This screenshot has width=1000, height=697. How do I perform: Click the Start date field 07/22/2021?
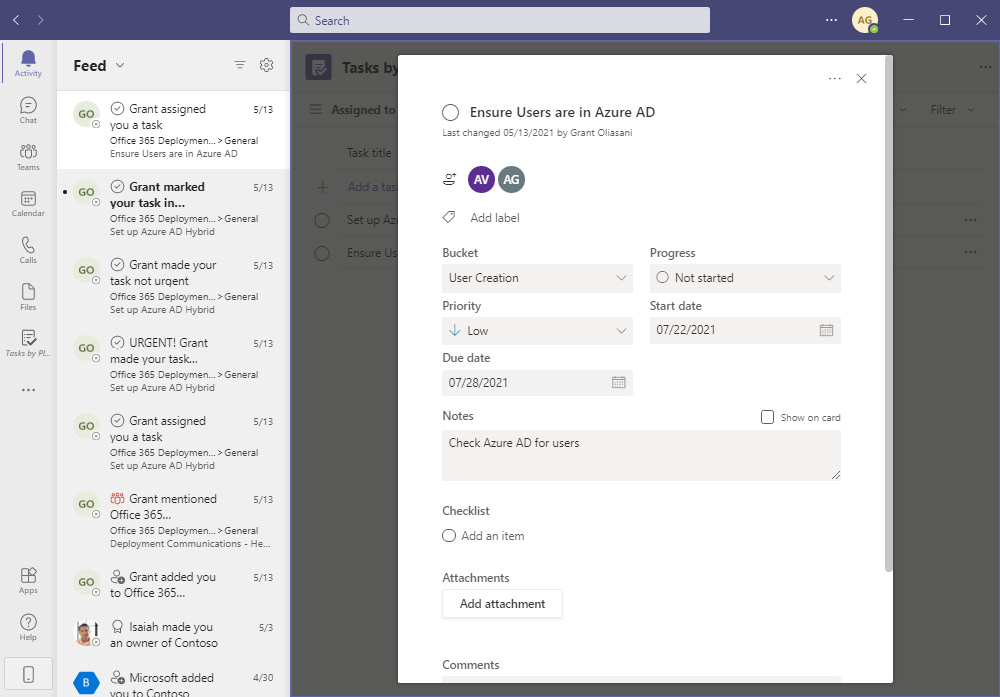coord(745,330)
